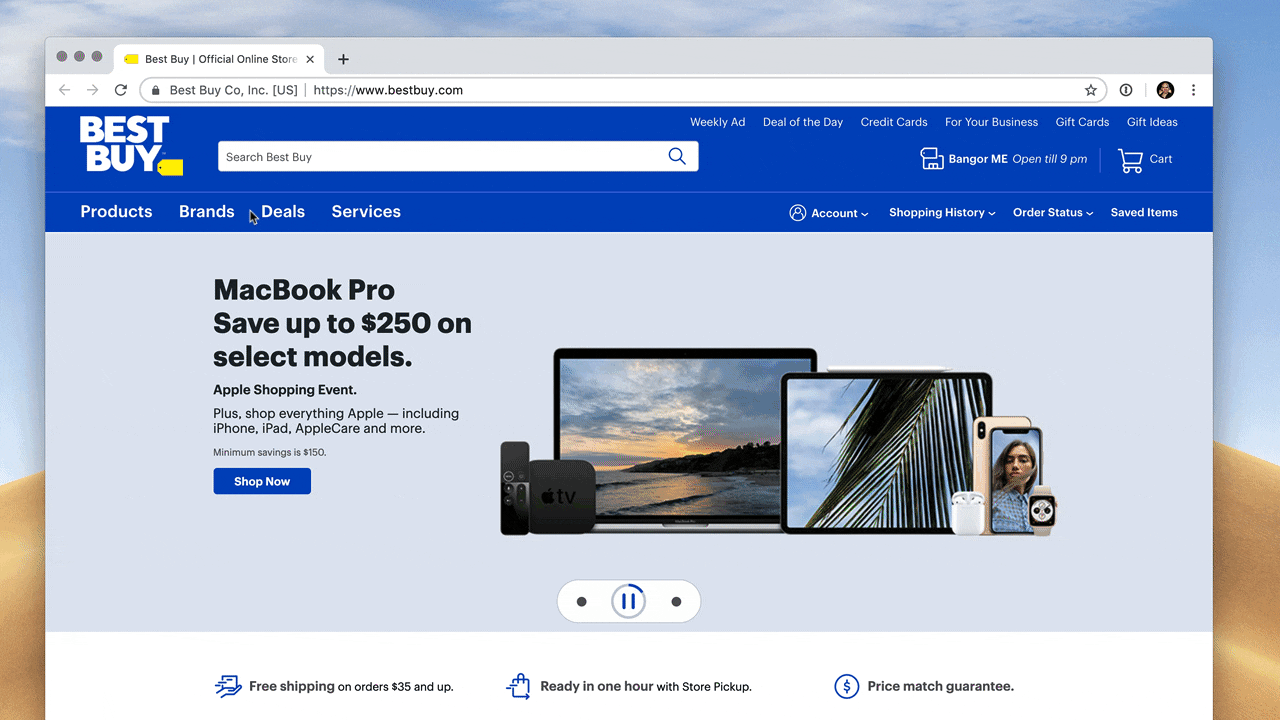
Task: Open the Products menu
Action: 116,212
